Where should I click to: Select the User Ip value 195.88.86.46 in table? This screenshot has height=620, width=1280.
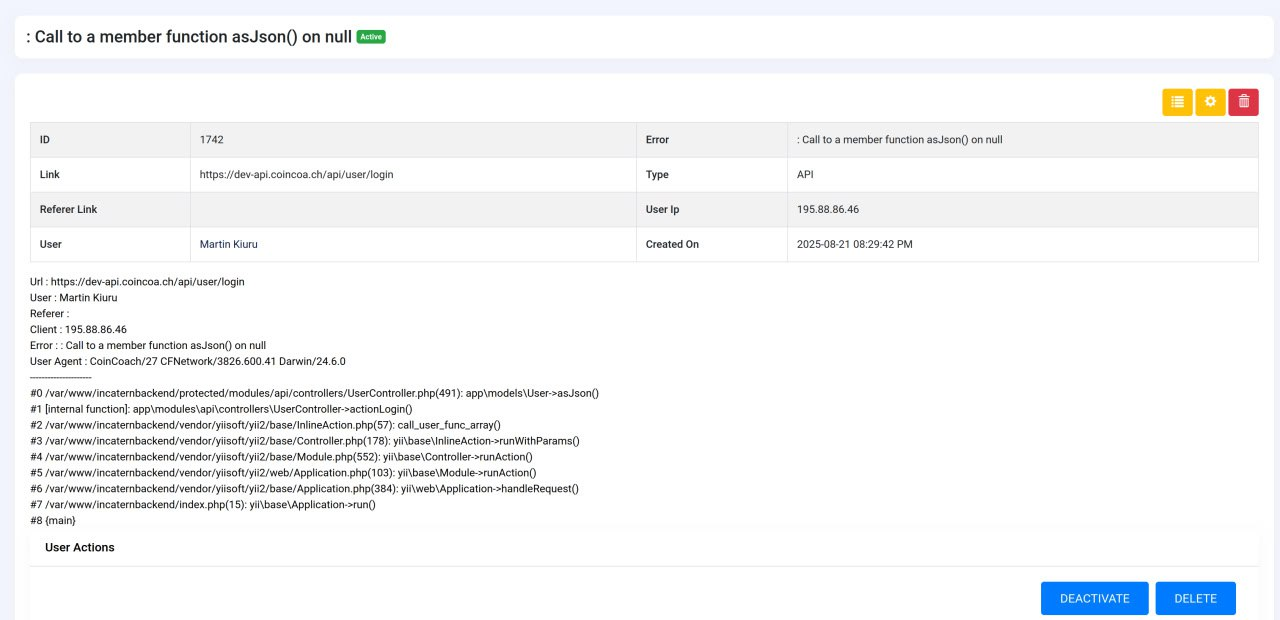828,210
